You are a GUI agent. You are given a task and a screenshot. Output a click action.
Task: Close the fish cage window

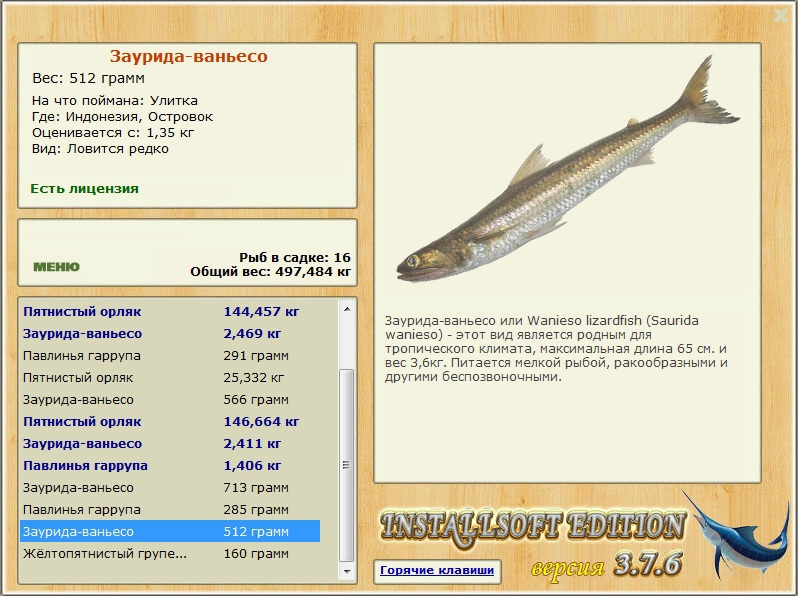(x=780, y=15)
